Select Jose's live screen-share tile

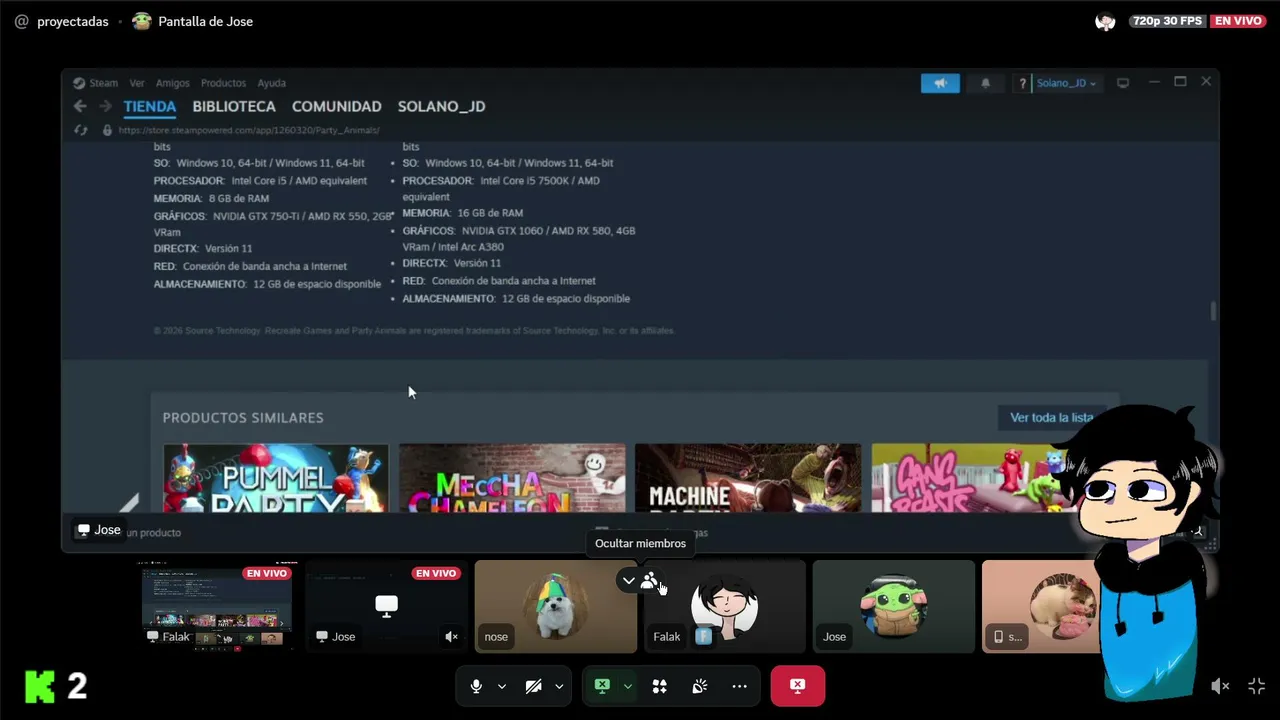[386, 606]
